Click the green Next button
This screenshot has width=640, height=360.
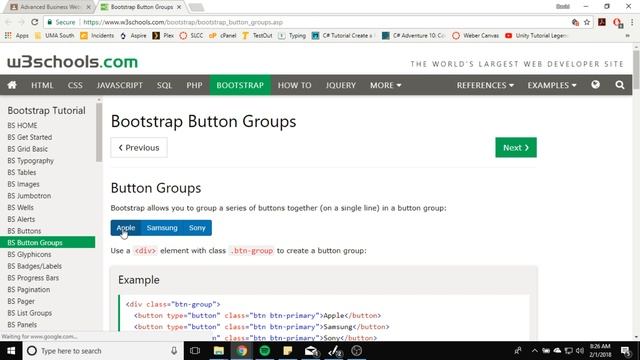(516, 147)
